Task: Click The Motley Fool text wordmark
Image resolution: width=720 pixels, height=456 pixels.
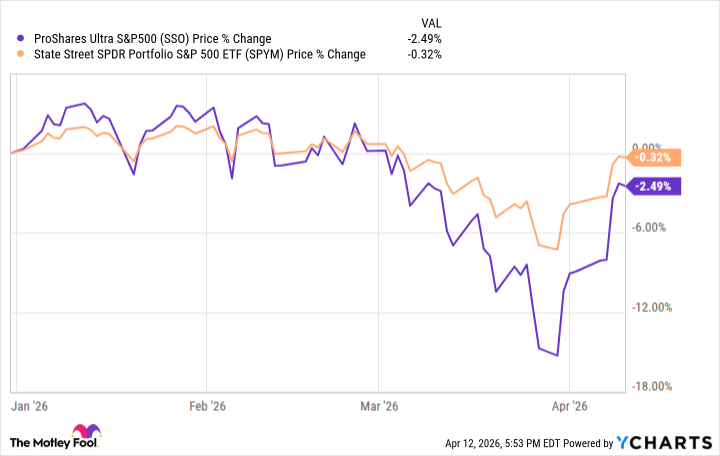Action: click(x=54, y=443)
